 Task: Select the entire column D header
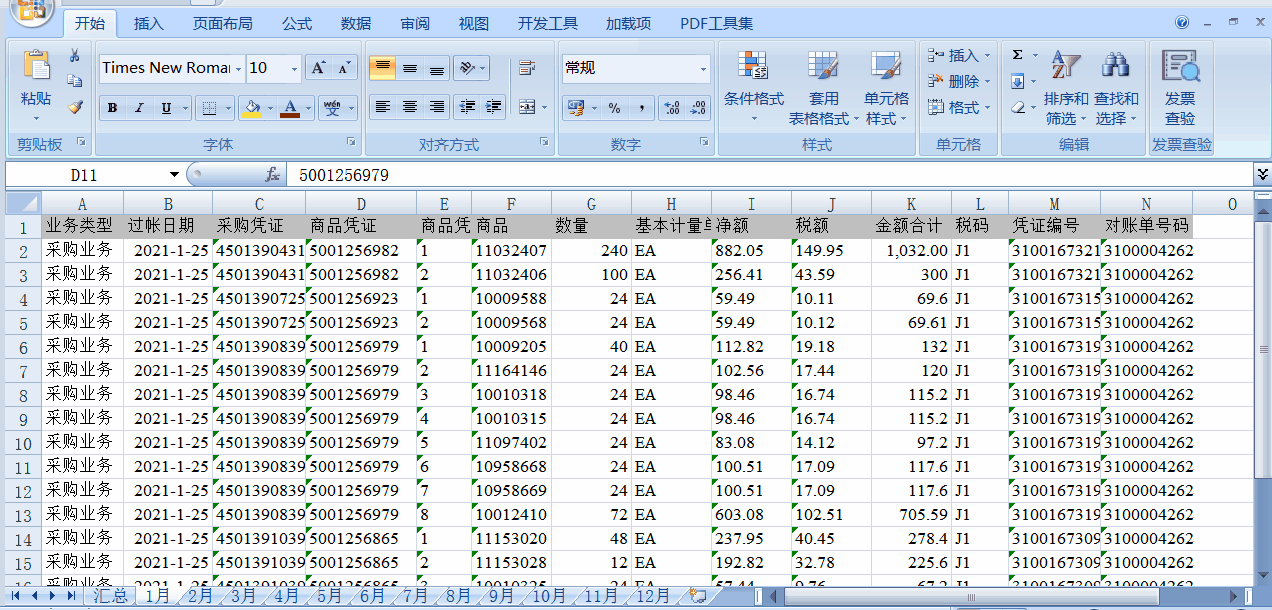tap(361, 204)
